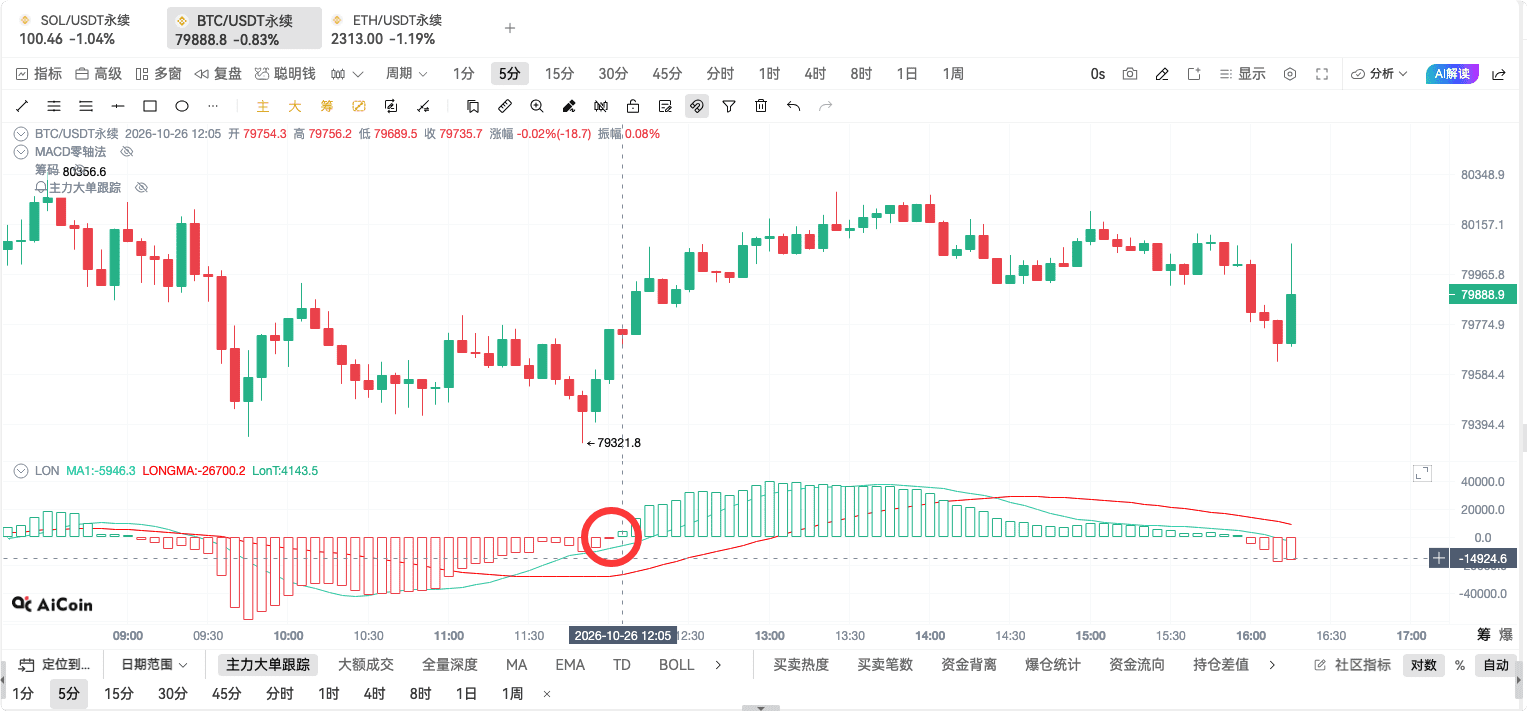
Task: Select the ellipse drawing tool
Action: point(182,106)
